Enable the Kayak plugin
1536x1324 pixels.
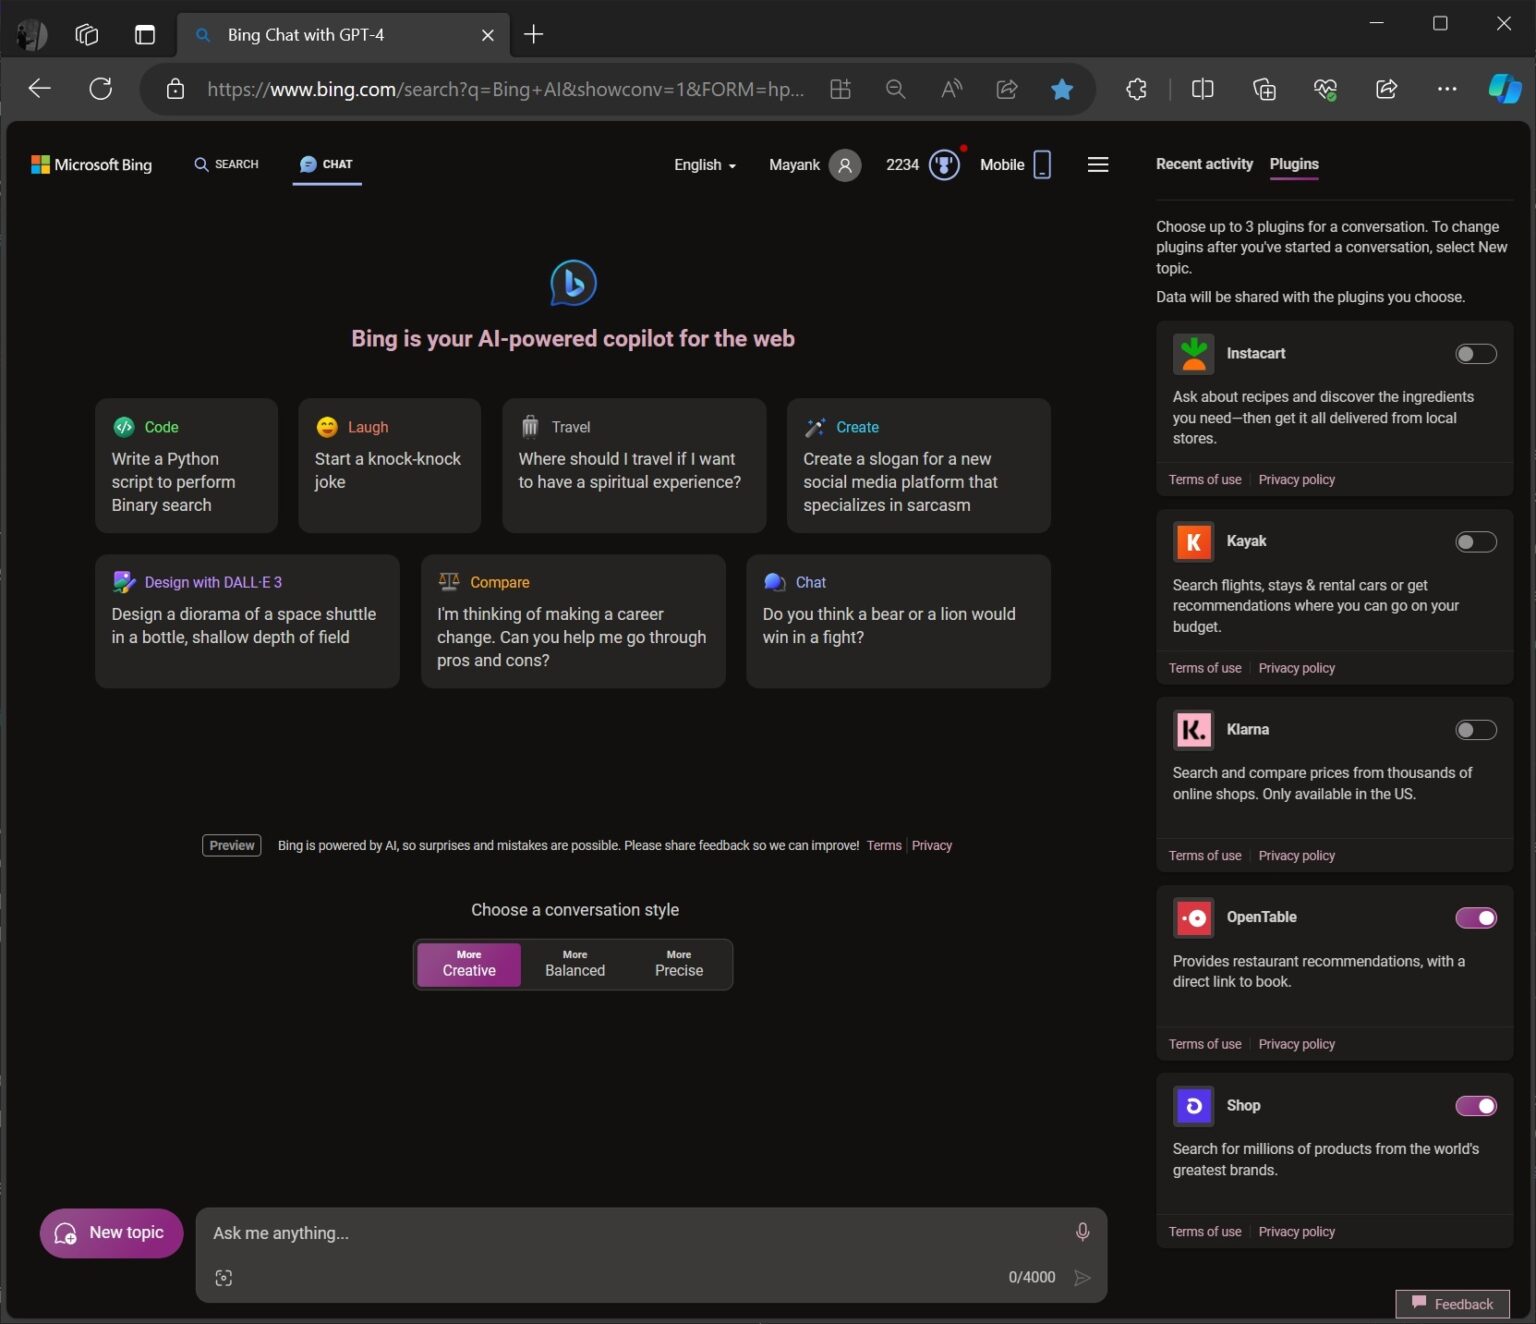pos(1476,541)
